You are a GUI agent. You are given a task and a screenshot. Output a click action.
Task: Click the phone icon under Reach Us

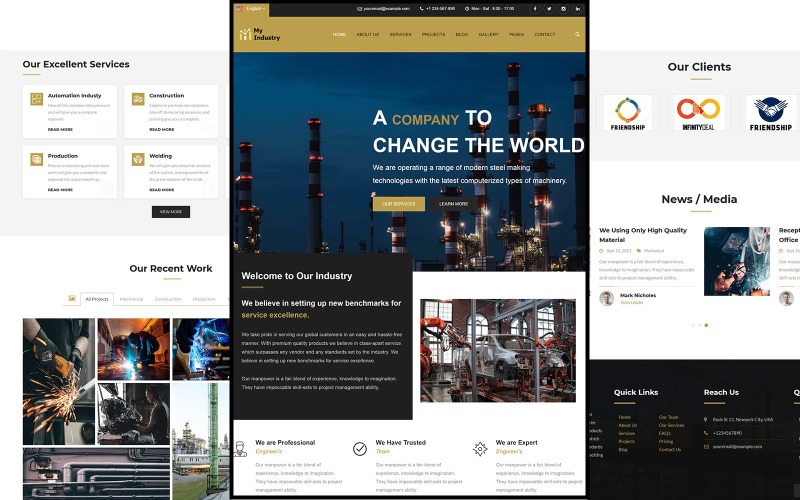tap(707, 433)
